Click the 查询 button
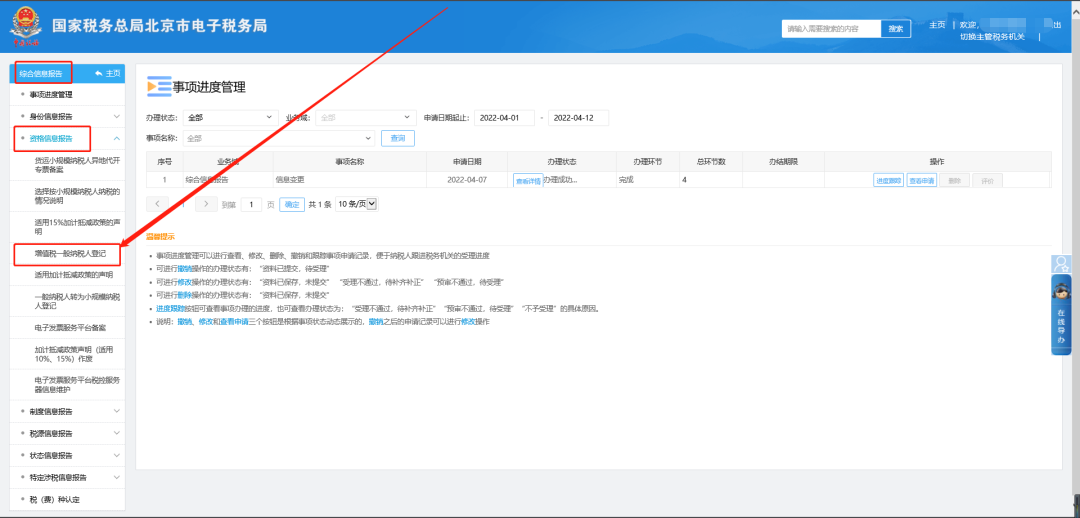The height and width of the screenshot is (518, 1080). point(398,138)
